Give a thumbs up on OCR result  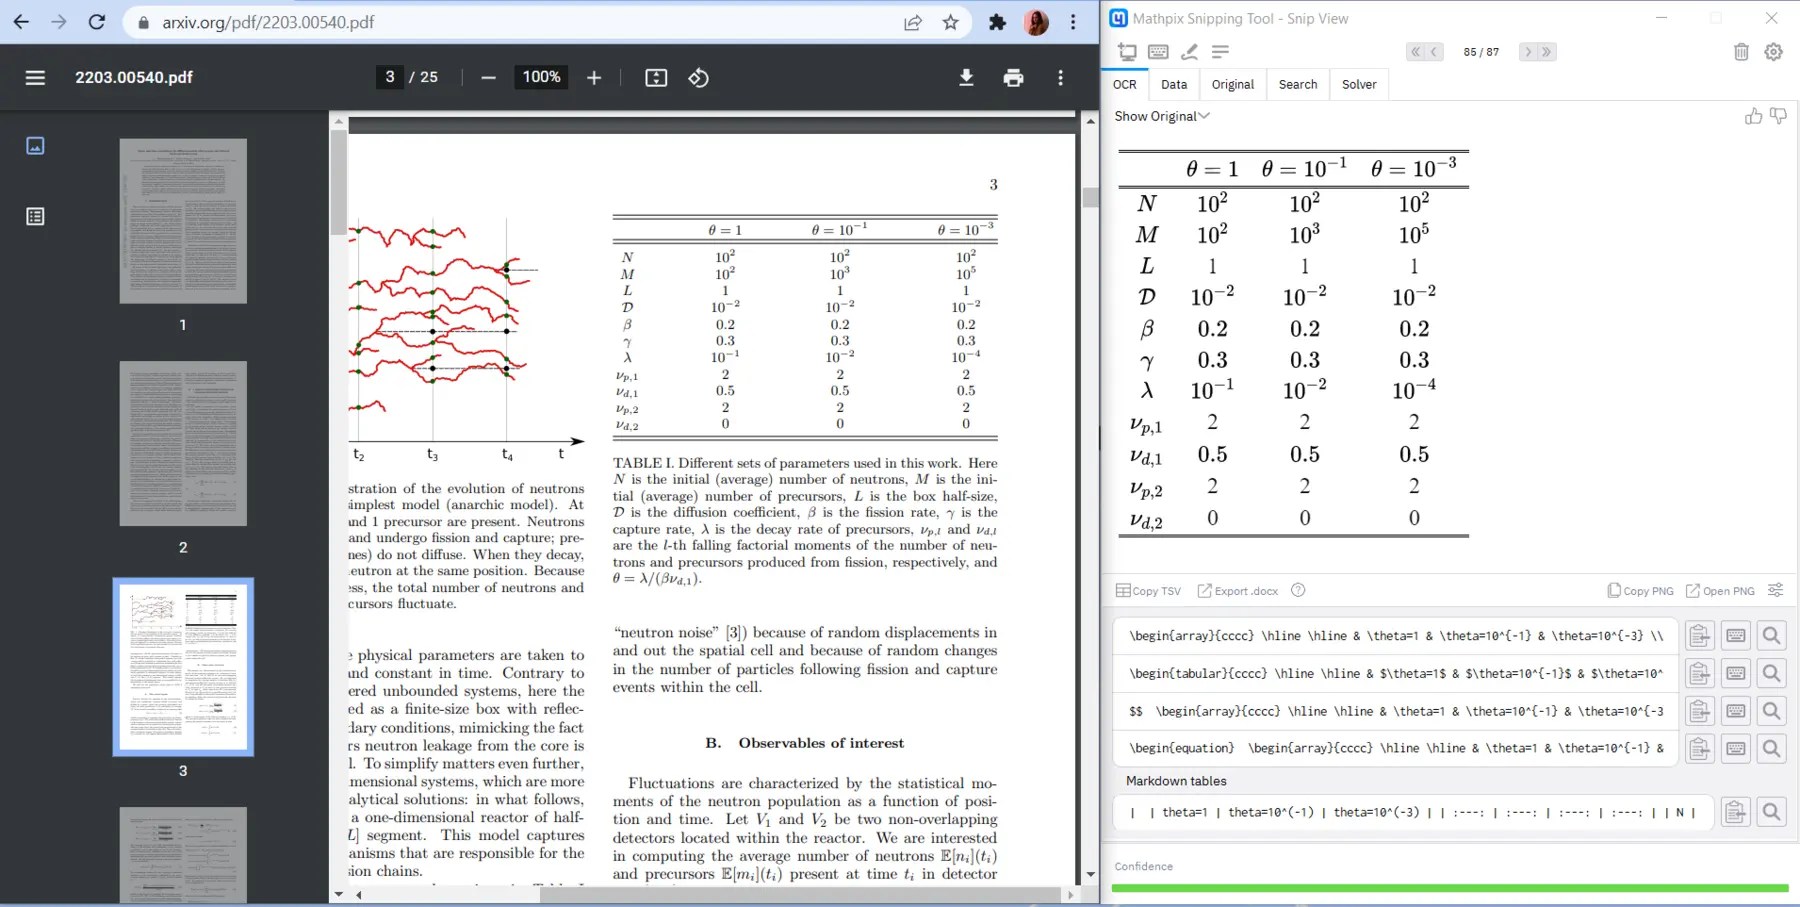pos(1753,116)
